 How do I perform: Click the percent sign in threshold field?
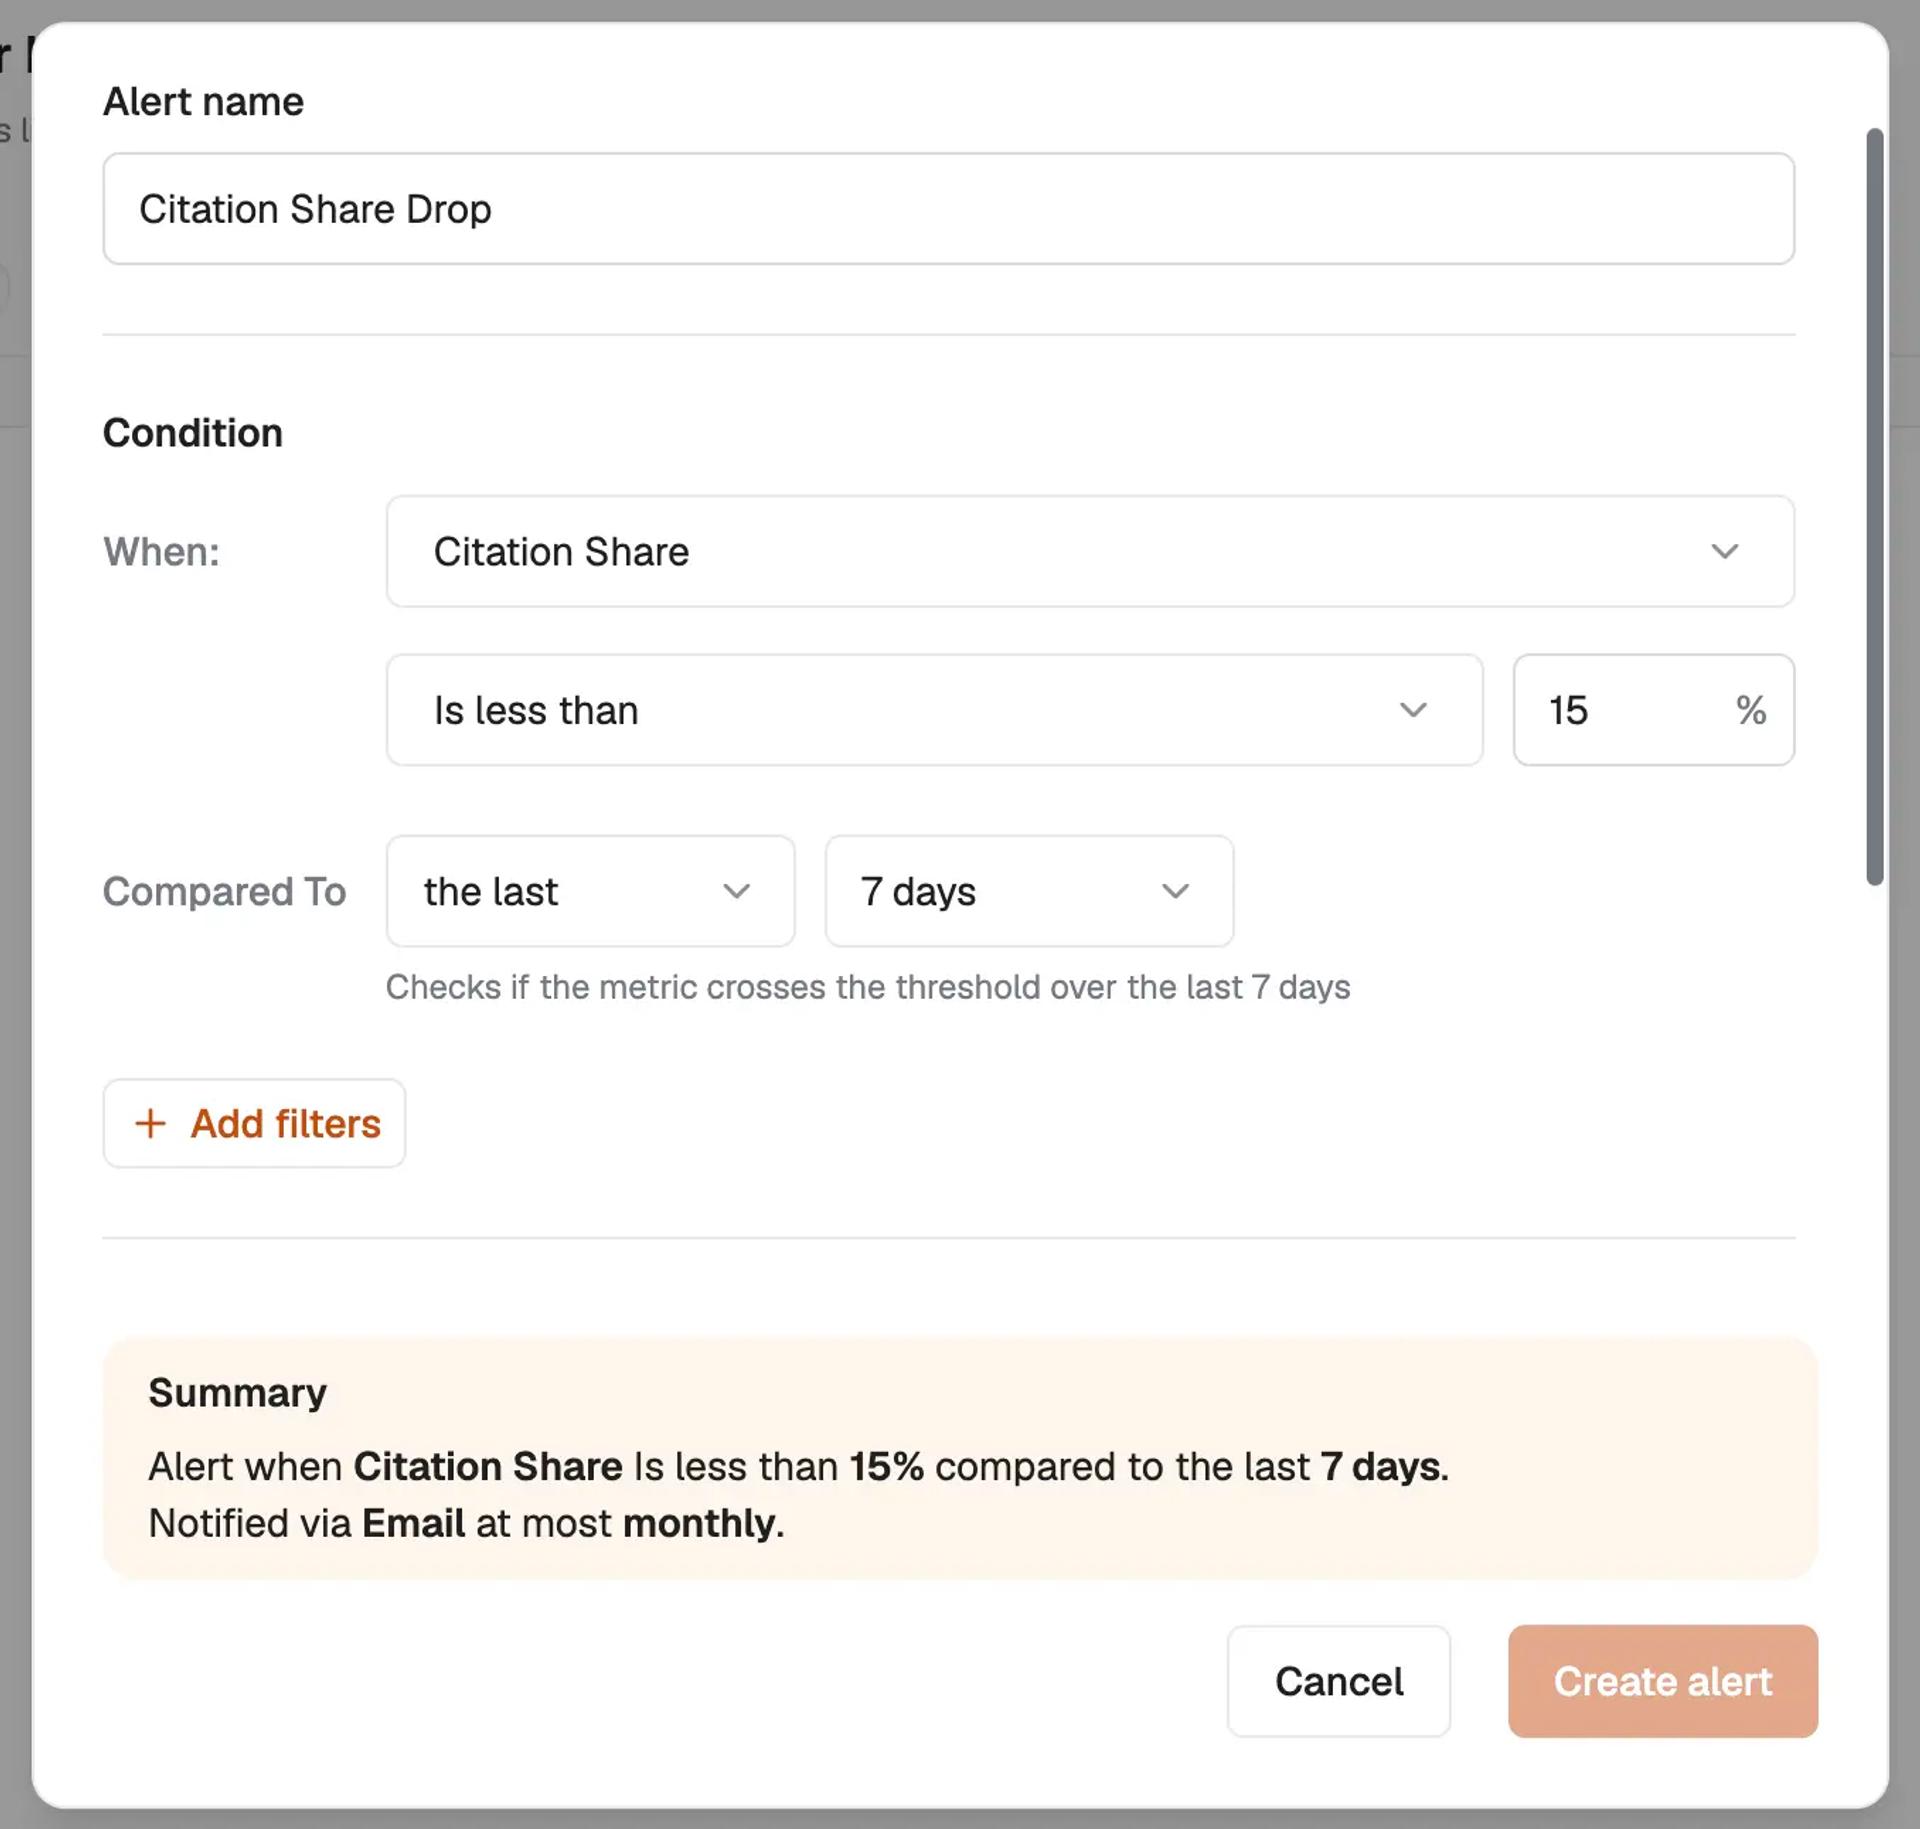1750,710
